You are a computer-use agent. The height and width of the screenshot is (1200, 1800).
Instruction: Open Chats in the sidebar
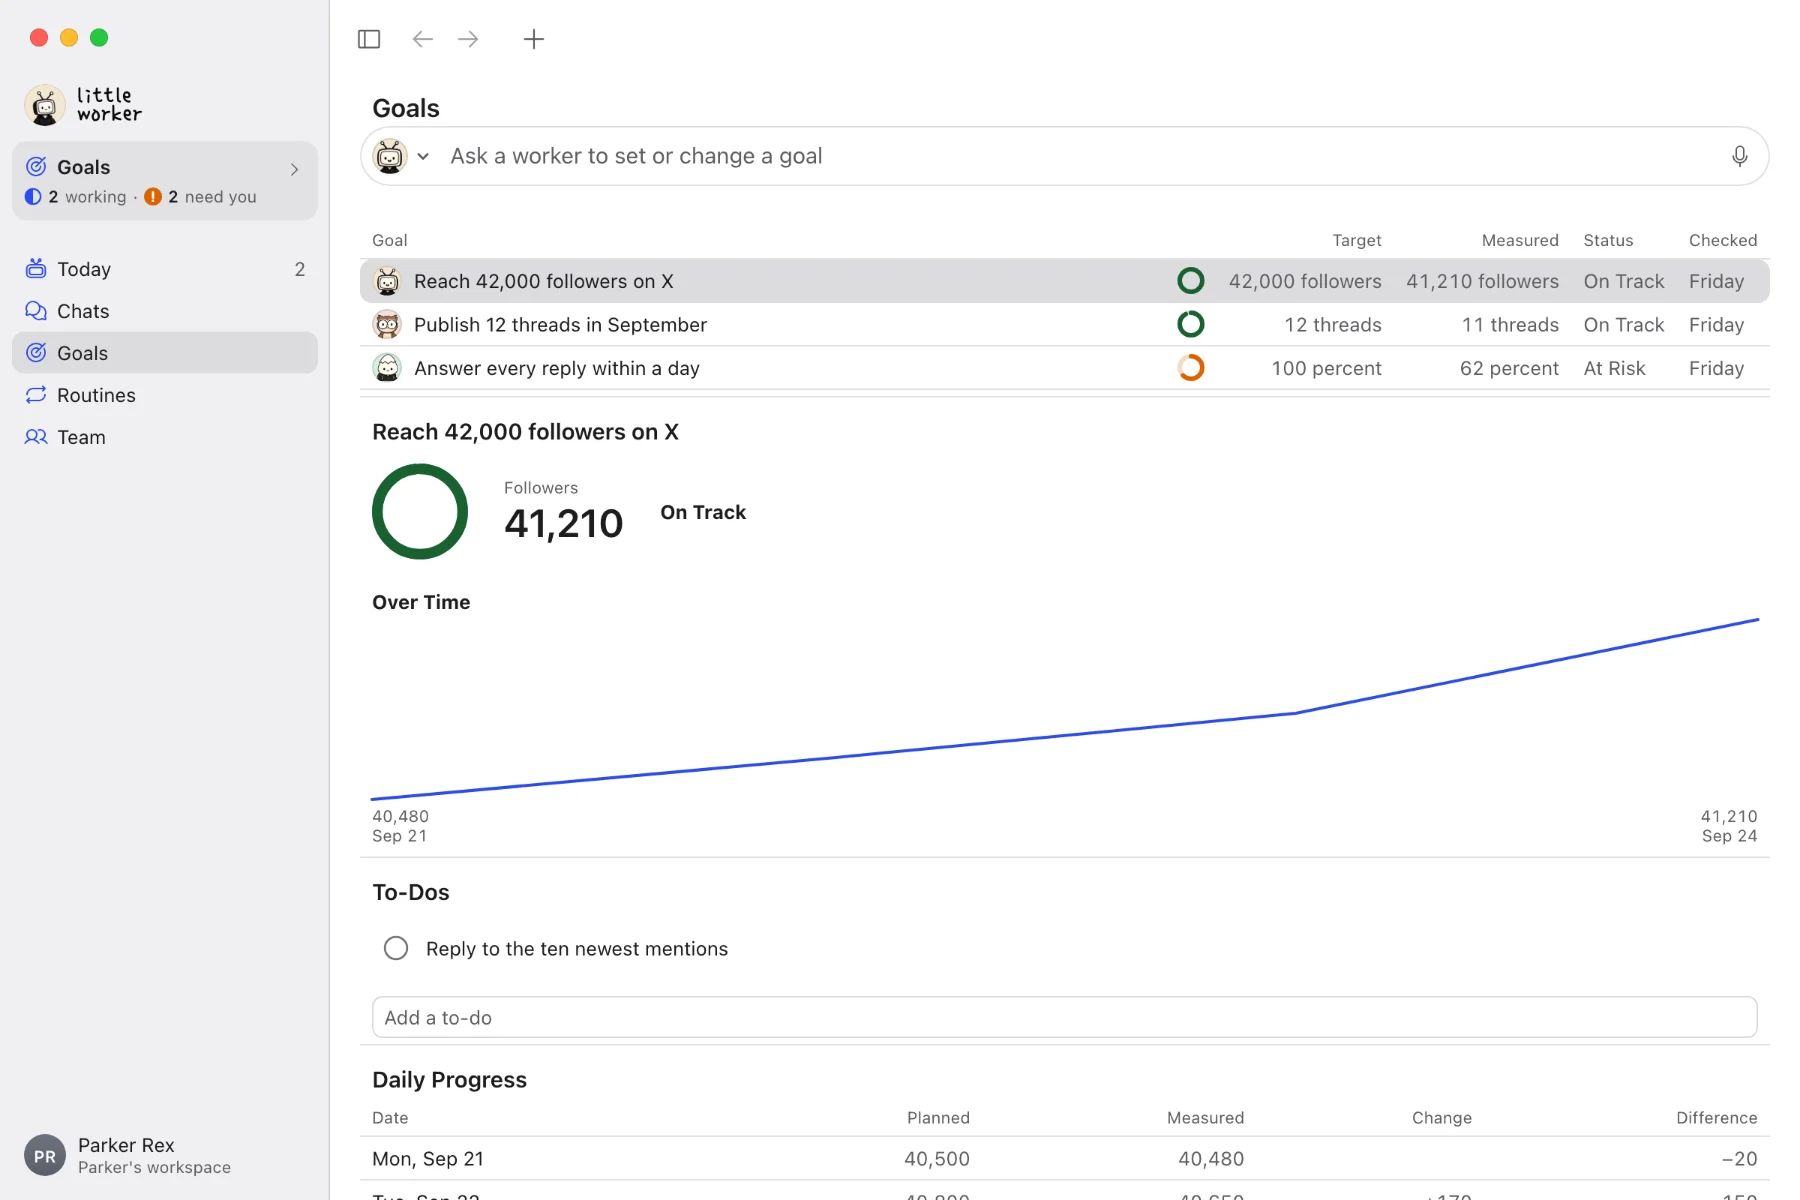point(165,311)
